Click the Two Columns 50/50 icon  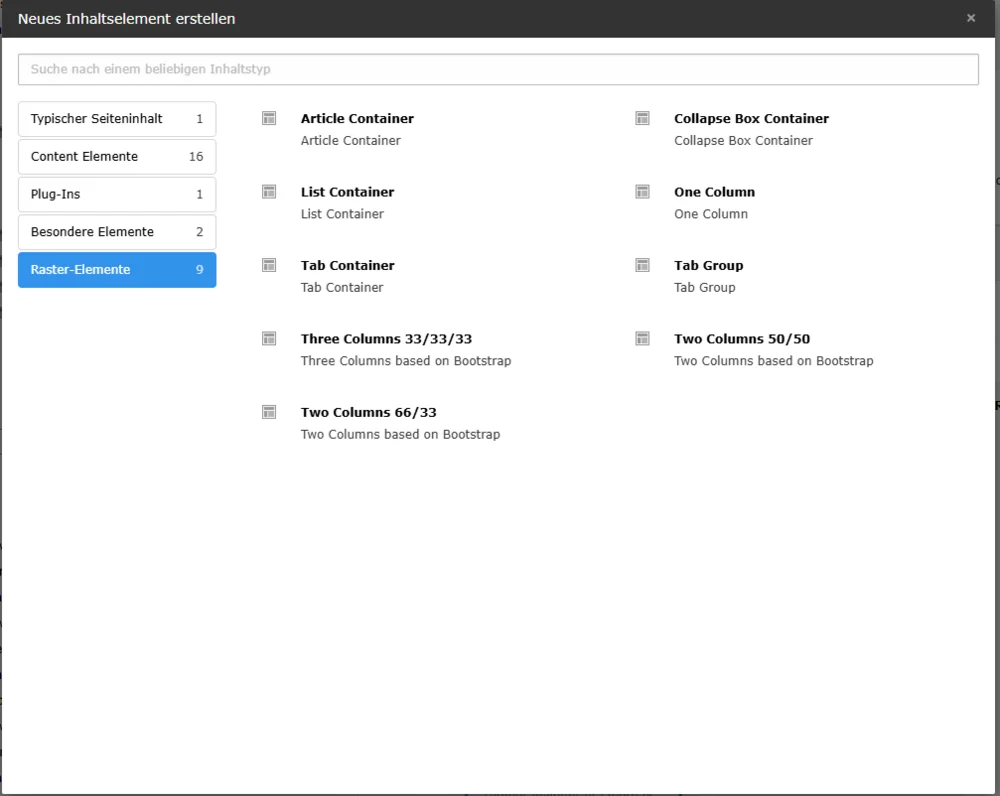point(642,339)
